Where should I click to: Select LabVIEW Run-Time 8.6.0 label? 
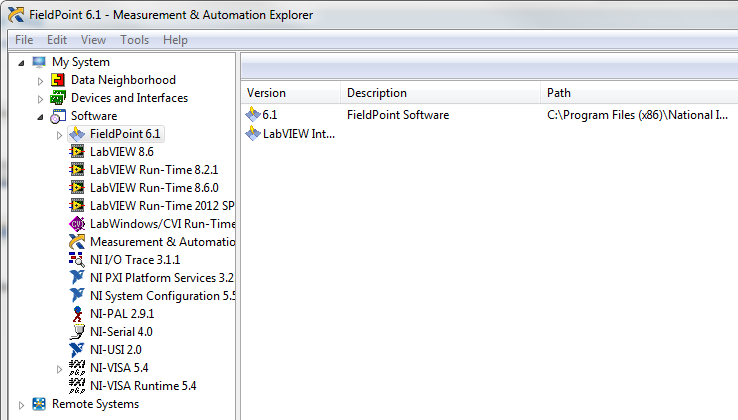154,187
